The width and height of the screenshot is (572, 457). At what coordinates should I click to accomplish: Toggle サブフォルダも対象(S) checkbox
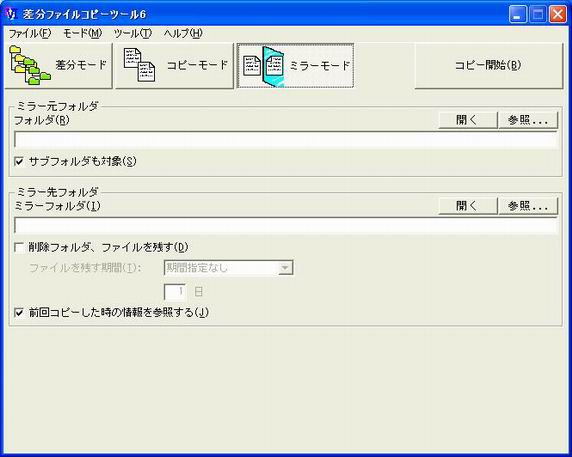click(x=19, y=161)
